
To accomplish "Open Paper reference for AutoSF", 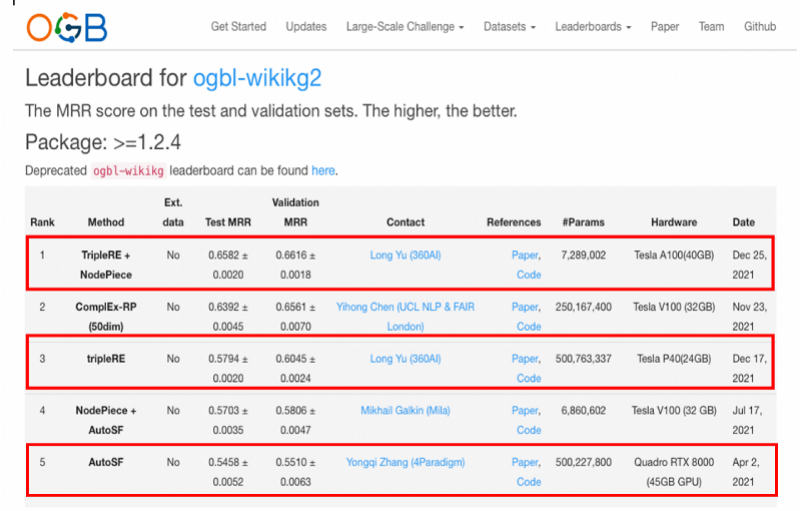I will tap(526, 462).
